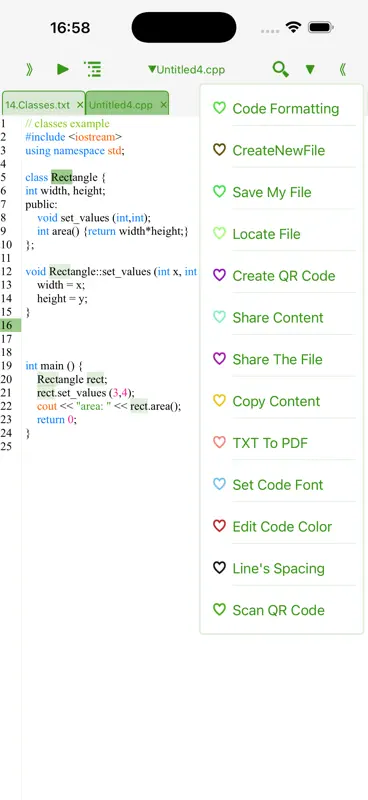Expand left panel with double chevron
Screen dimensions: 368x800
coord(29,69)
